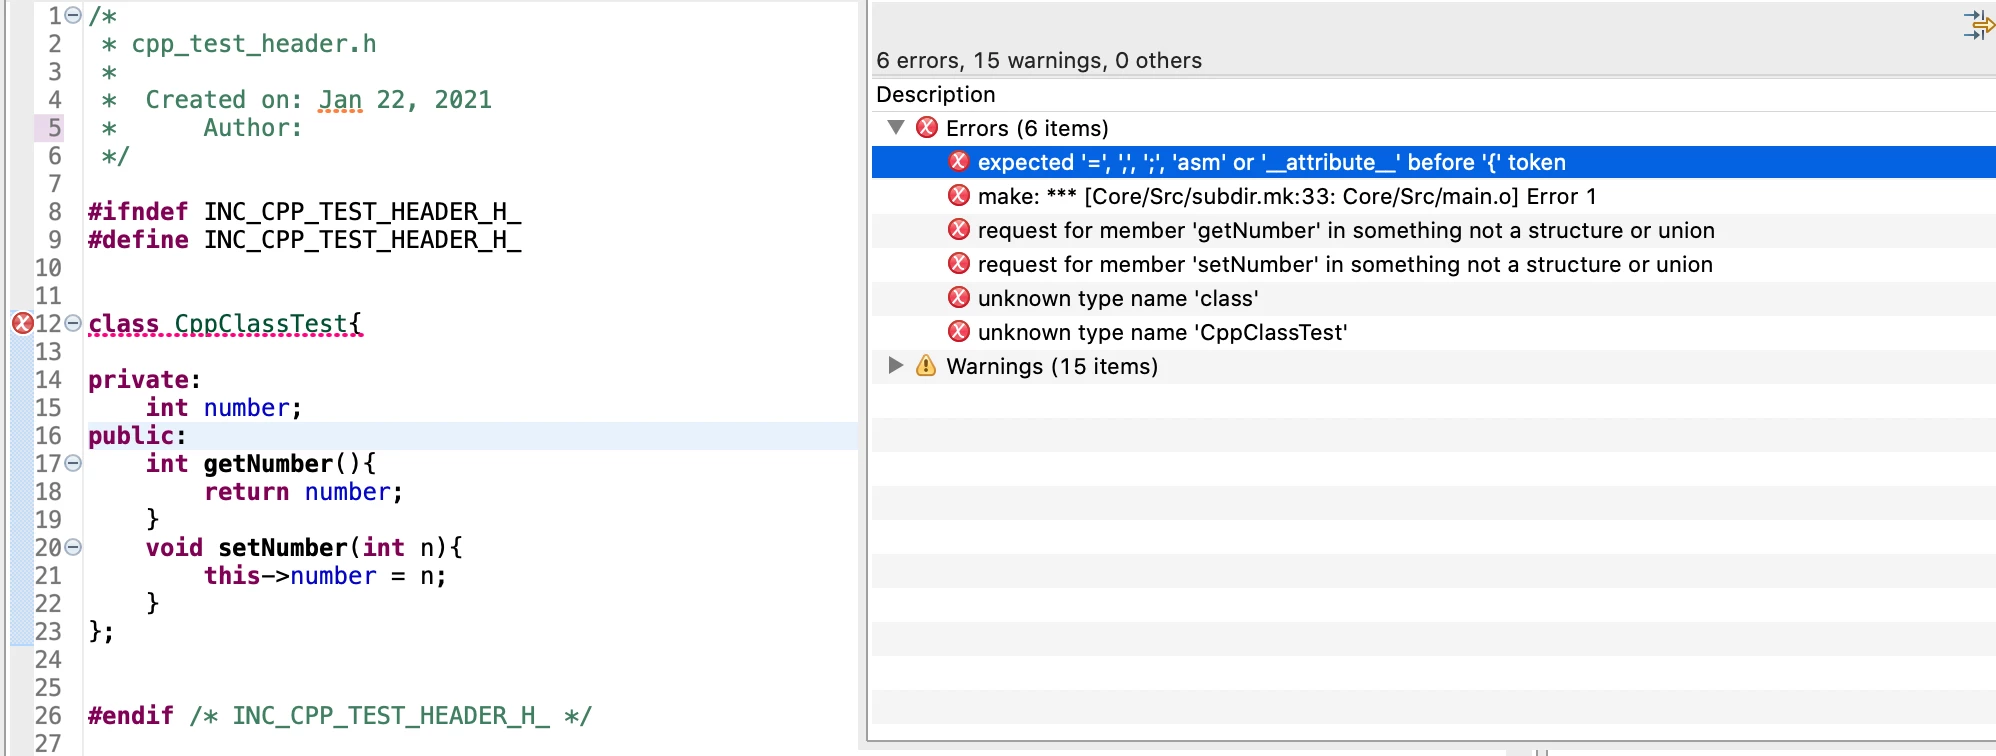Click error icon beside 'CppClassTest' error
Viewport: 1996px width, 756px height.
[x=959, y=331]
